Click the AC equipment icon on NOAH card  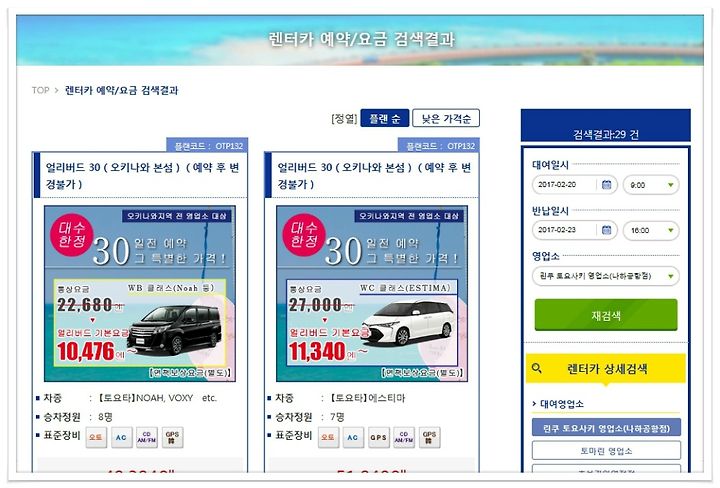(121, 437)
